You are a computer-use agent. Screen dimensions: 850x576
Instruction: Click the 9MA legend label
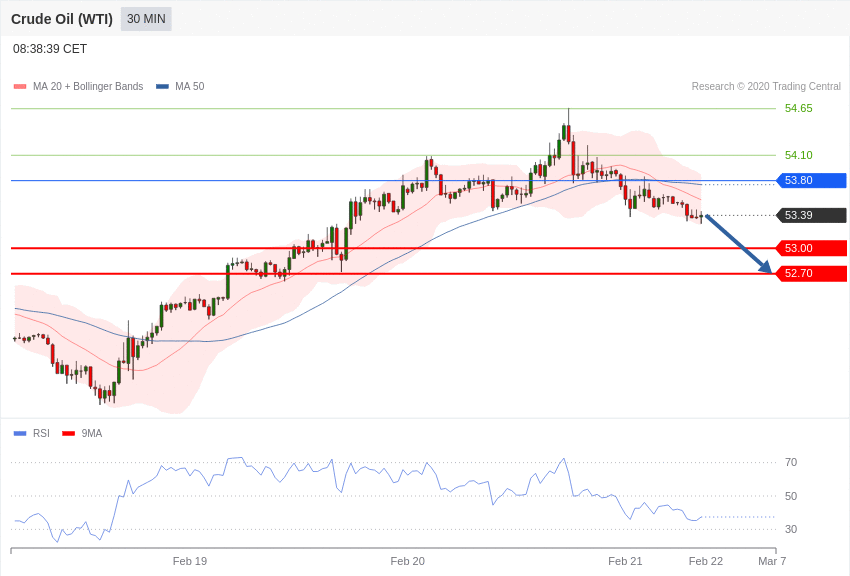92,433
